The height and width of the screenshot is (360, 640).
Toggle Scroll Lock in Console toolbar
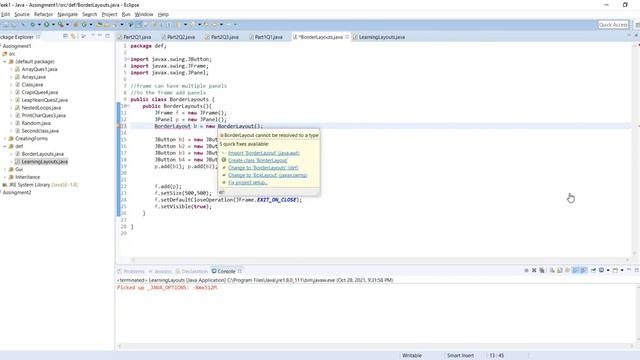point(560,271)
